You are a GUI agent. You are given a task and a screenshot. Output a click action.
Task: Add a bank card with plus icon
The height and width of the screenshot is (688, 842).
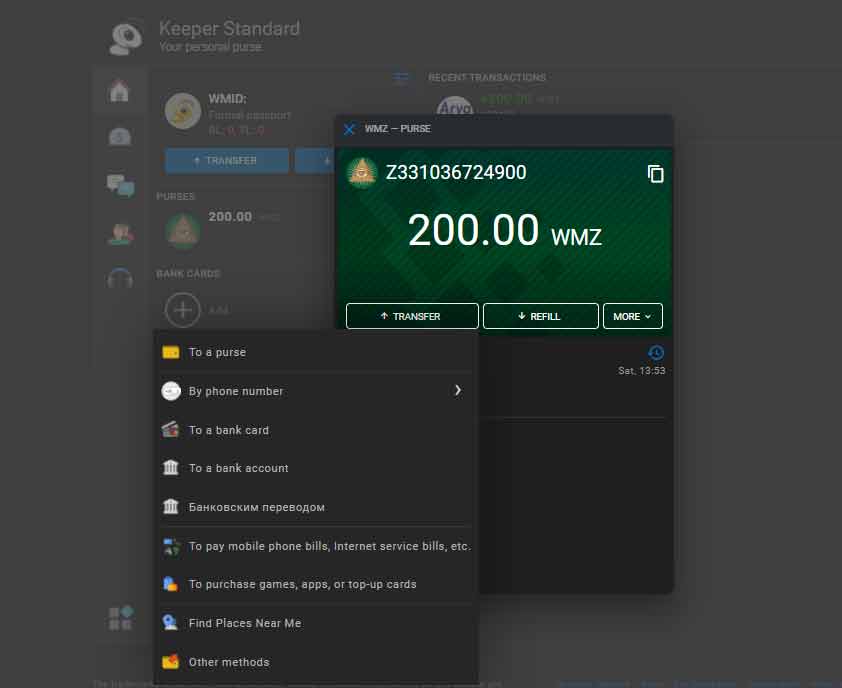[x=183, y=310]
